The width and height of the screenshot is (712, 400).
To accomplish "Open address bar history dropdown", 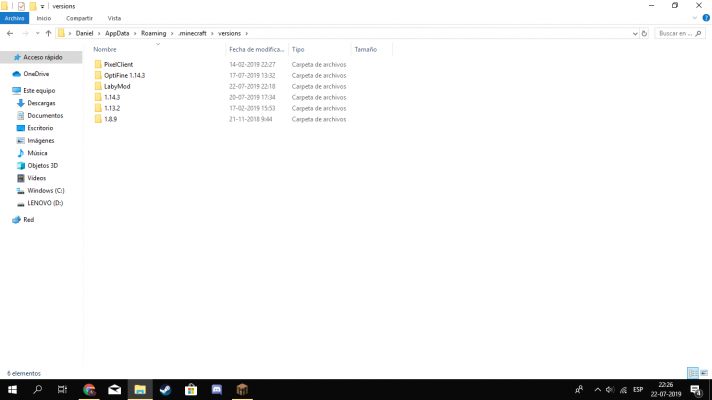I will pyautogui.click(x=635, y=33).
